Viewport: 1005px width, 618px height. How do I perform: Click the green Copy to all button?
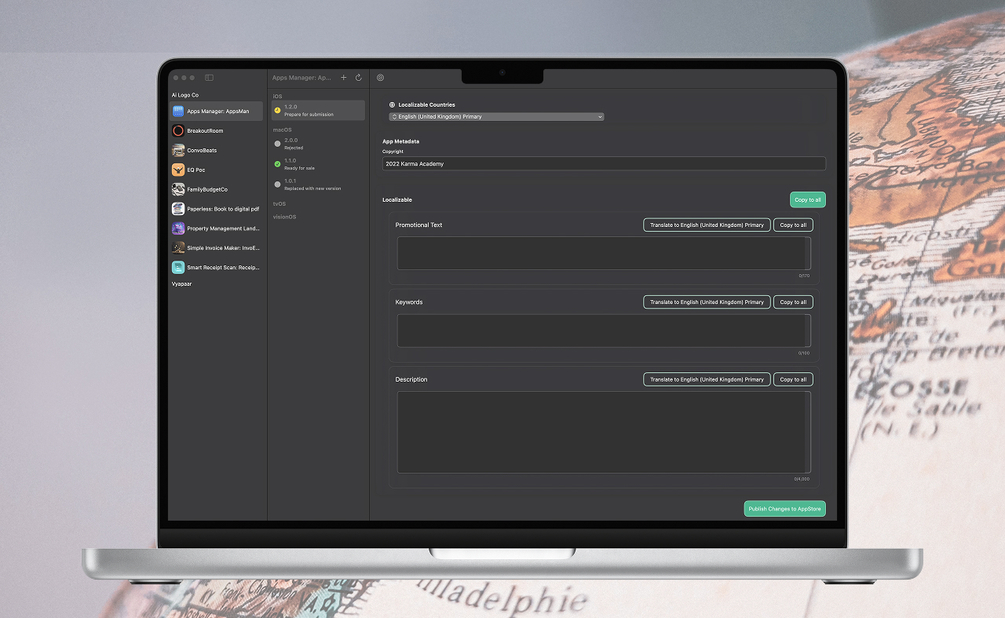(x=808, y=199)
